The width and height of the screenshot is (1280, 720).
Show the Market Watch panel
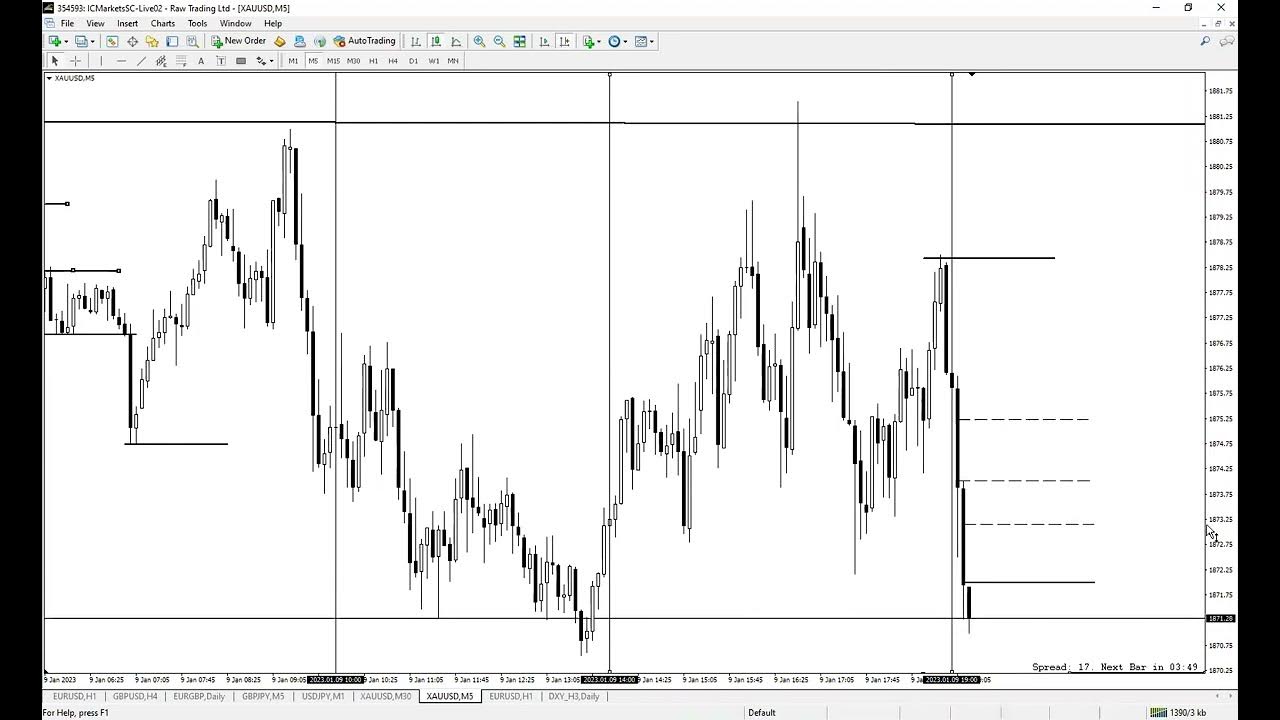[112, 41]
